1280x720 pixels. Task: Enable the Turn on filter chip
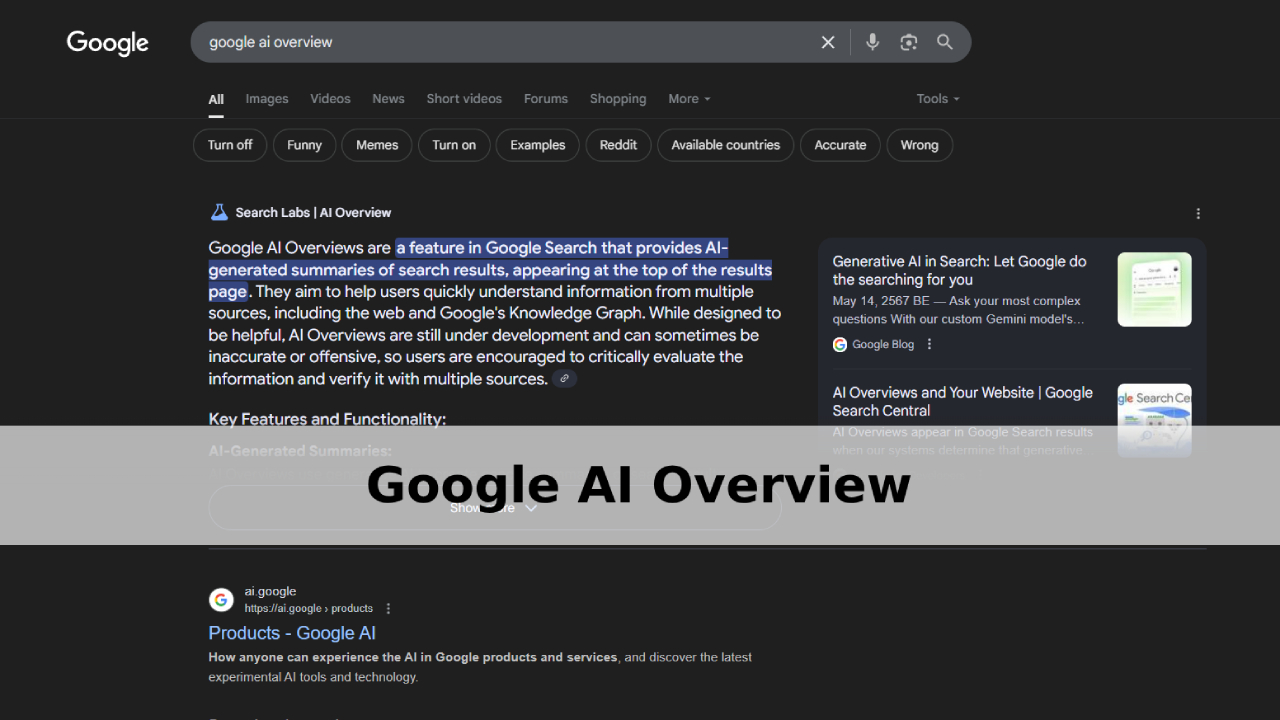pyautogui.click(x=454, y=145)
